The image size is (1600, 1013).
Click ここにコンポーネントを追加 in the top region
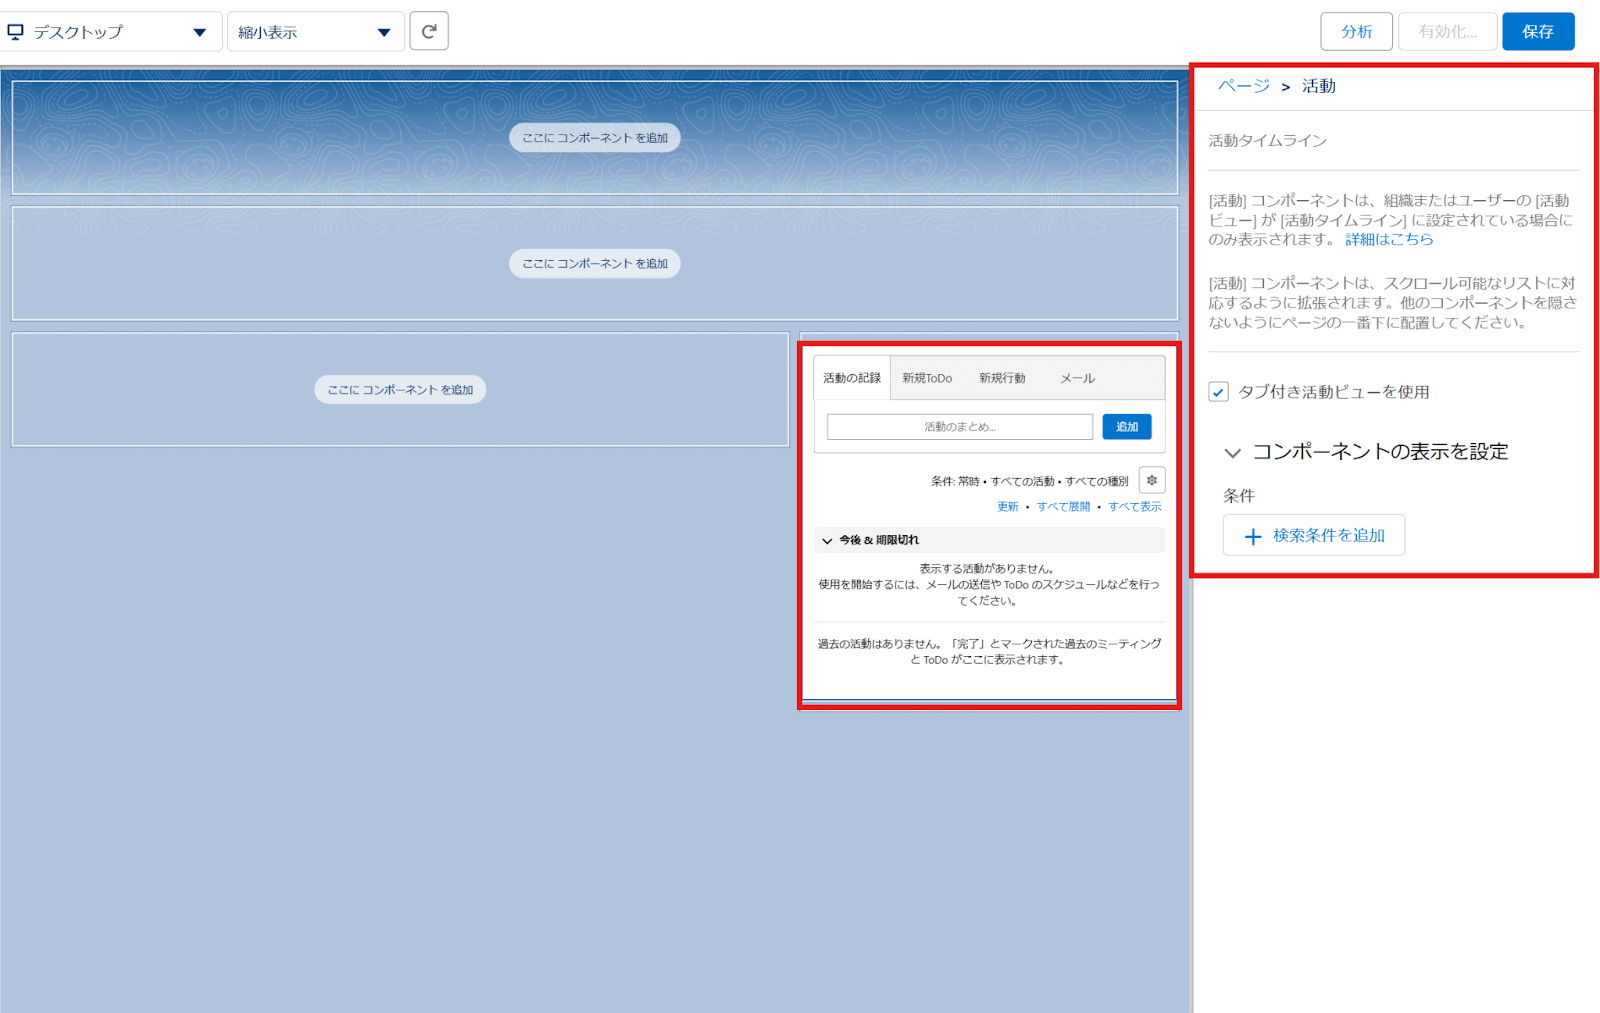(596, 137)
